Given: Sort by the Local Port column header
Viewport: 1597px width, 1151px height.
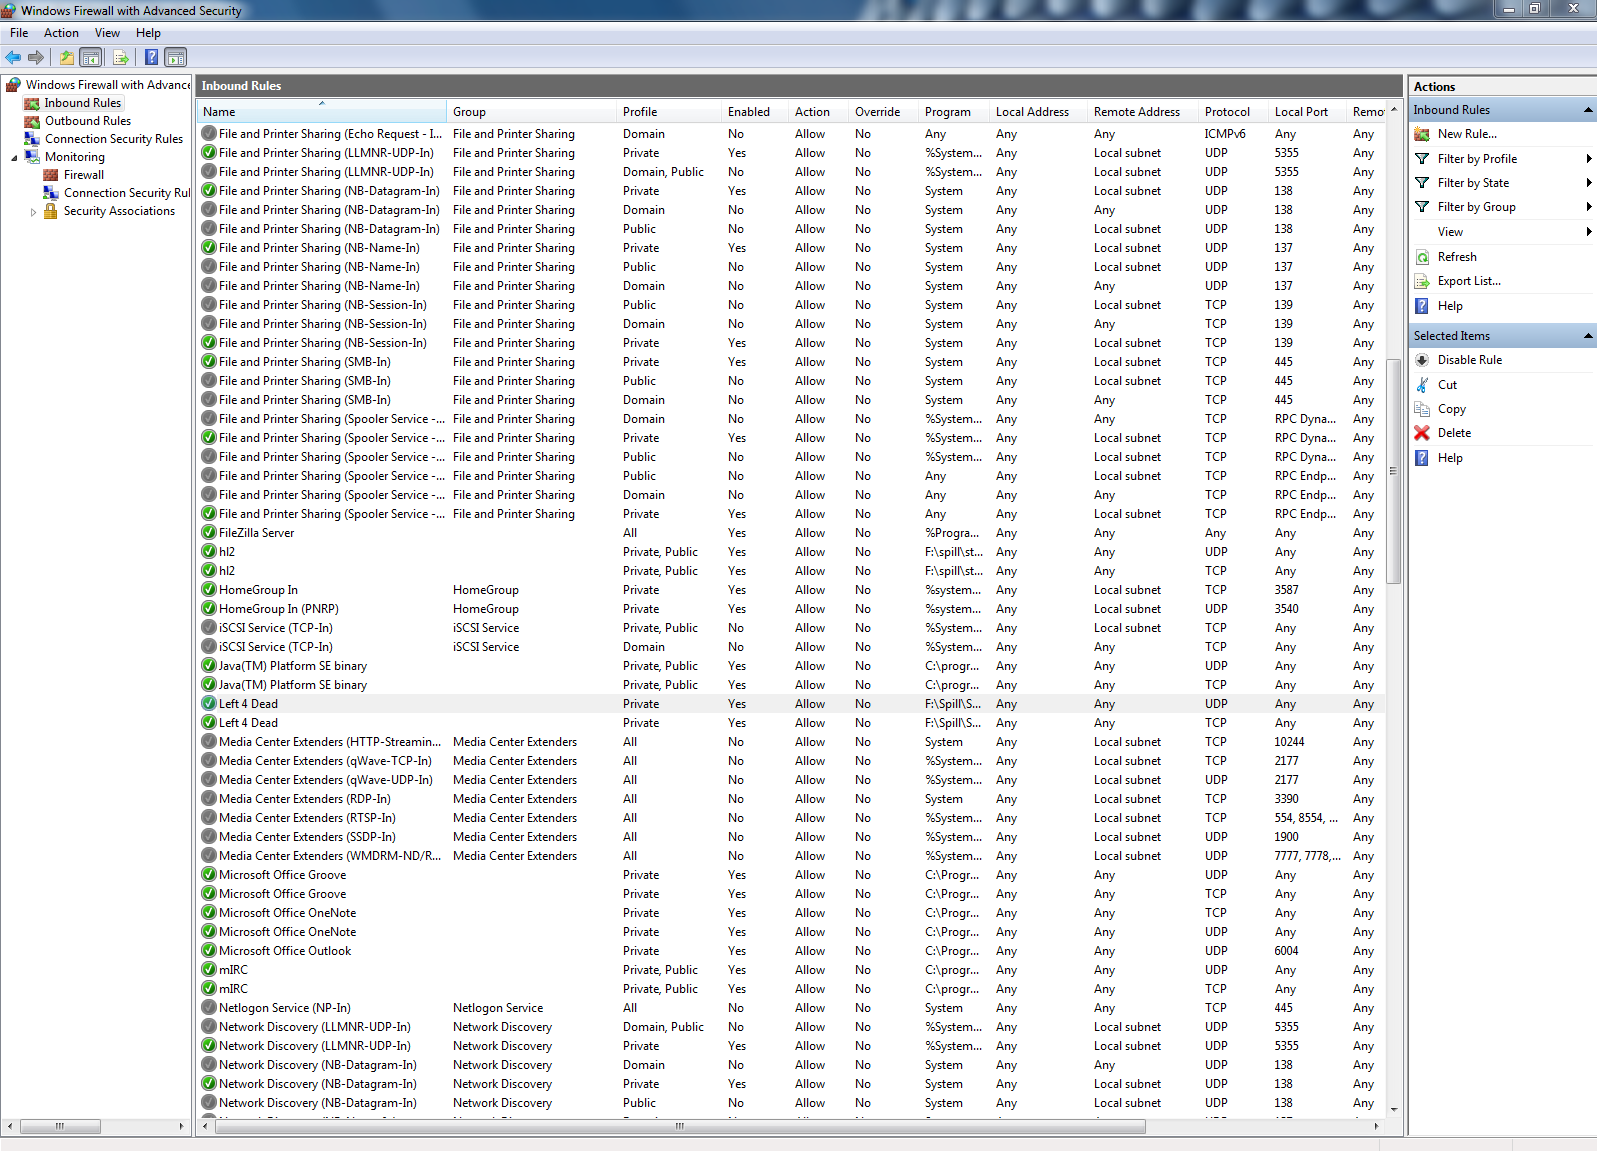Looking at the screenshot, I should 1307,112.
